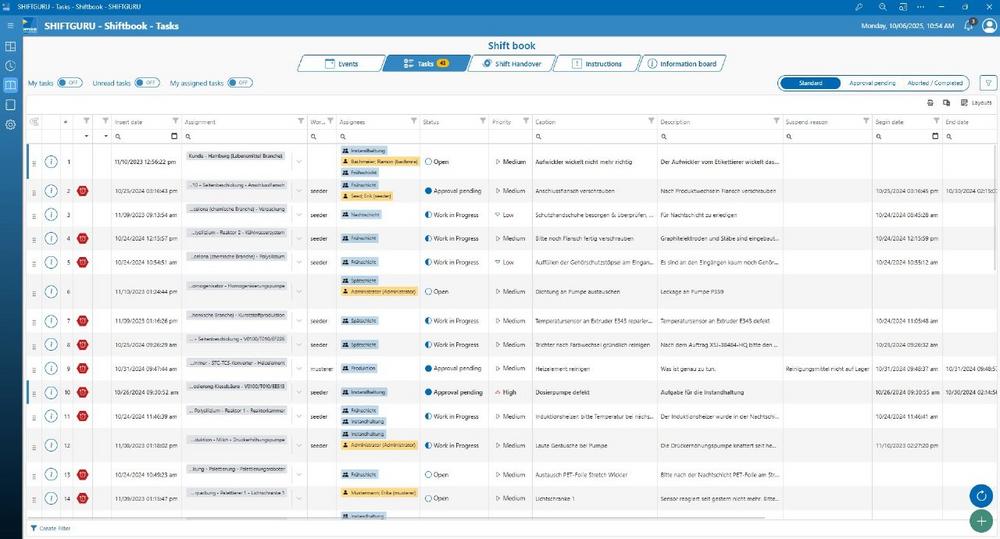
Task: Enable the Unread tasks switch
Action: 146,83
